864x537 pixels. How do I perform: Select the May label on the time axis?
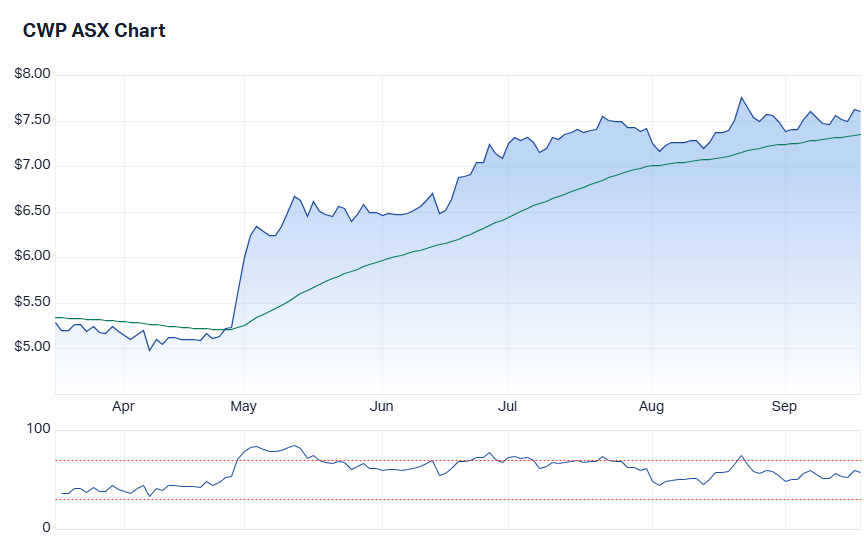243,407
